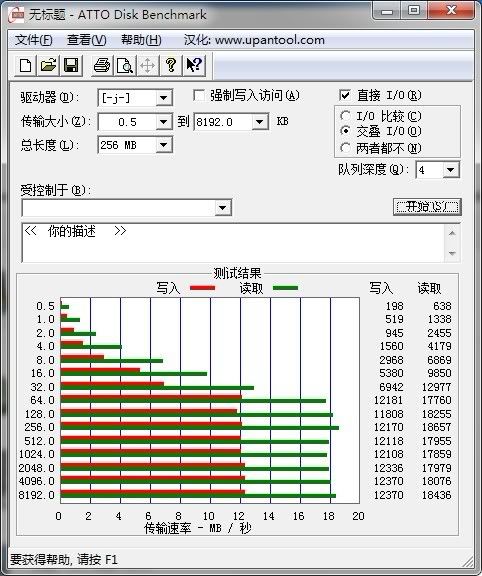Select the I/O 比较 radio option
Viewport: 482px width, 576px height.
coord(345,116)
